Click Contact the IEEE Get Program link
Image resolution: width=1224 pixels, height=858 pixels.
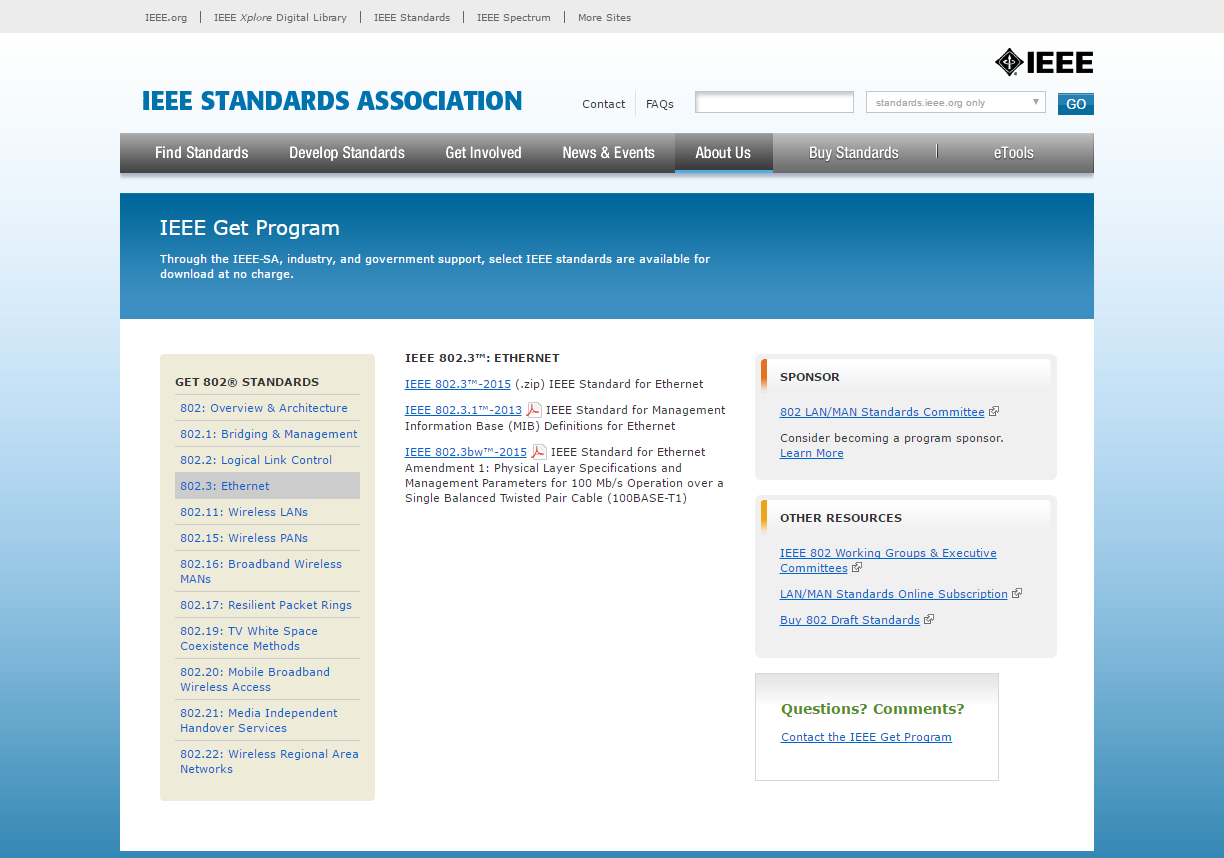click(866, 737)
